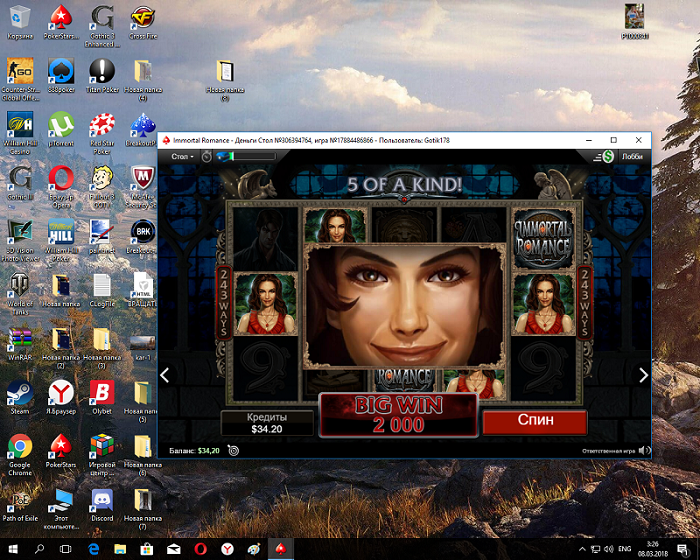Open Я.Браузер desktop shortcut
700x560 pixels.
tap(61, 397)
